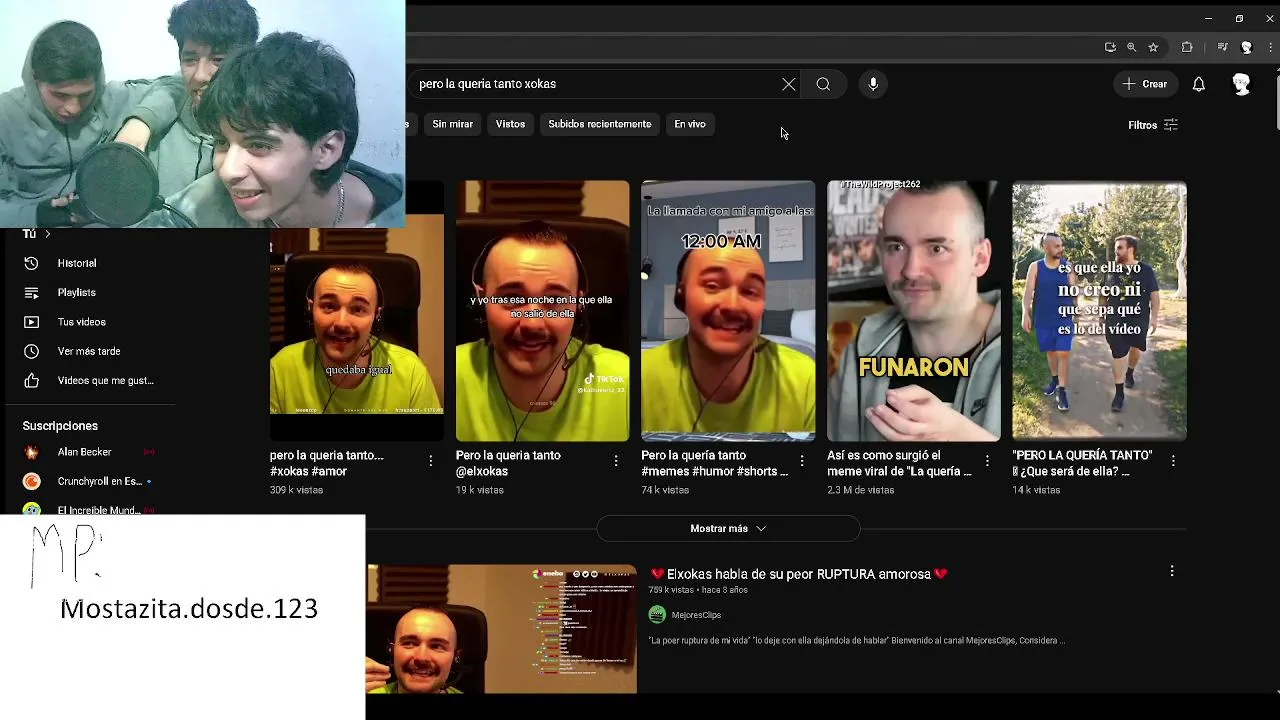Open the FUNARON short thumbnail
This screenshot has width=1280, height=720.
[x=914, y=311]
